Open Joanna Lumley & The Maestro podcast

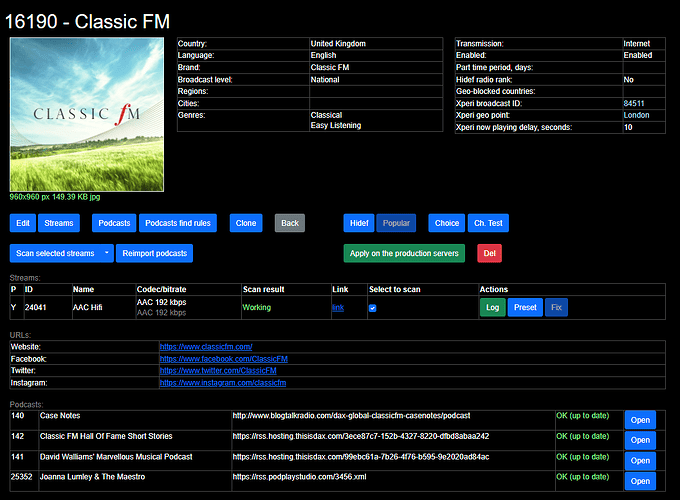tap(640, 481)
